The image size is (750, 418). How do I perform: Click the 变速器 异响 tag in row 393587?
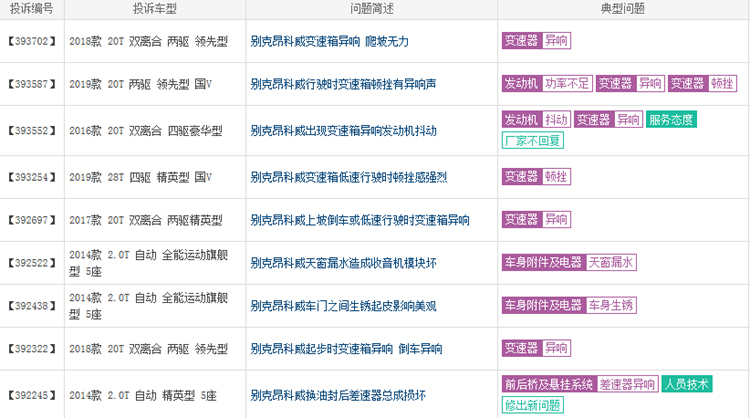click(630, 84)
